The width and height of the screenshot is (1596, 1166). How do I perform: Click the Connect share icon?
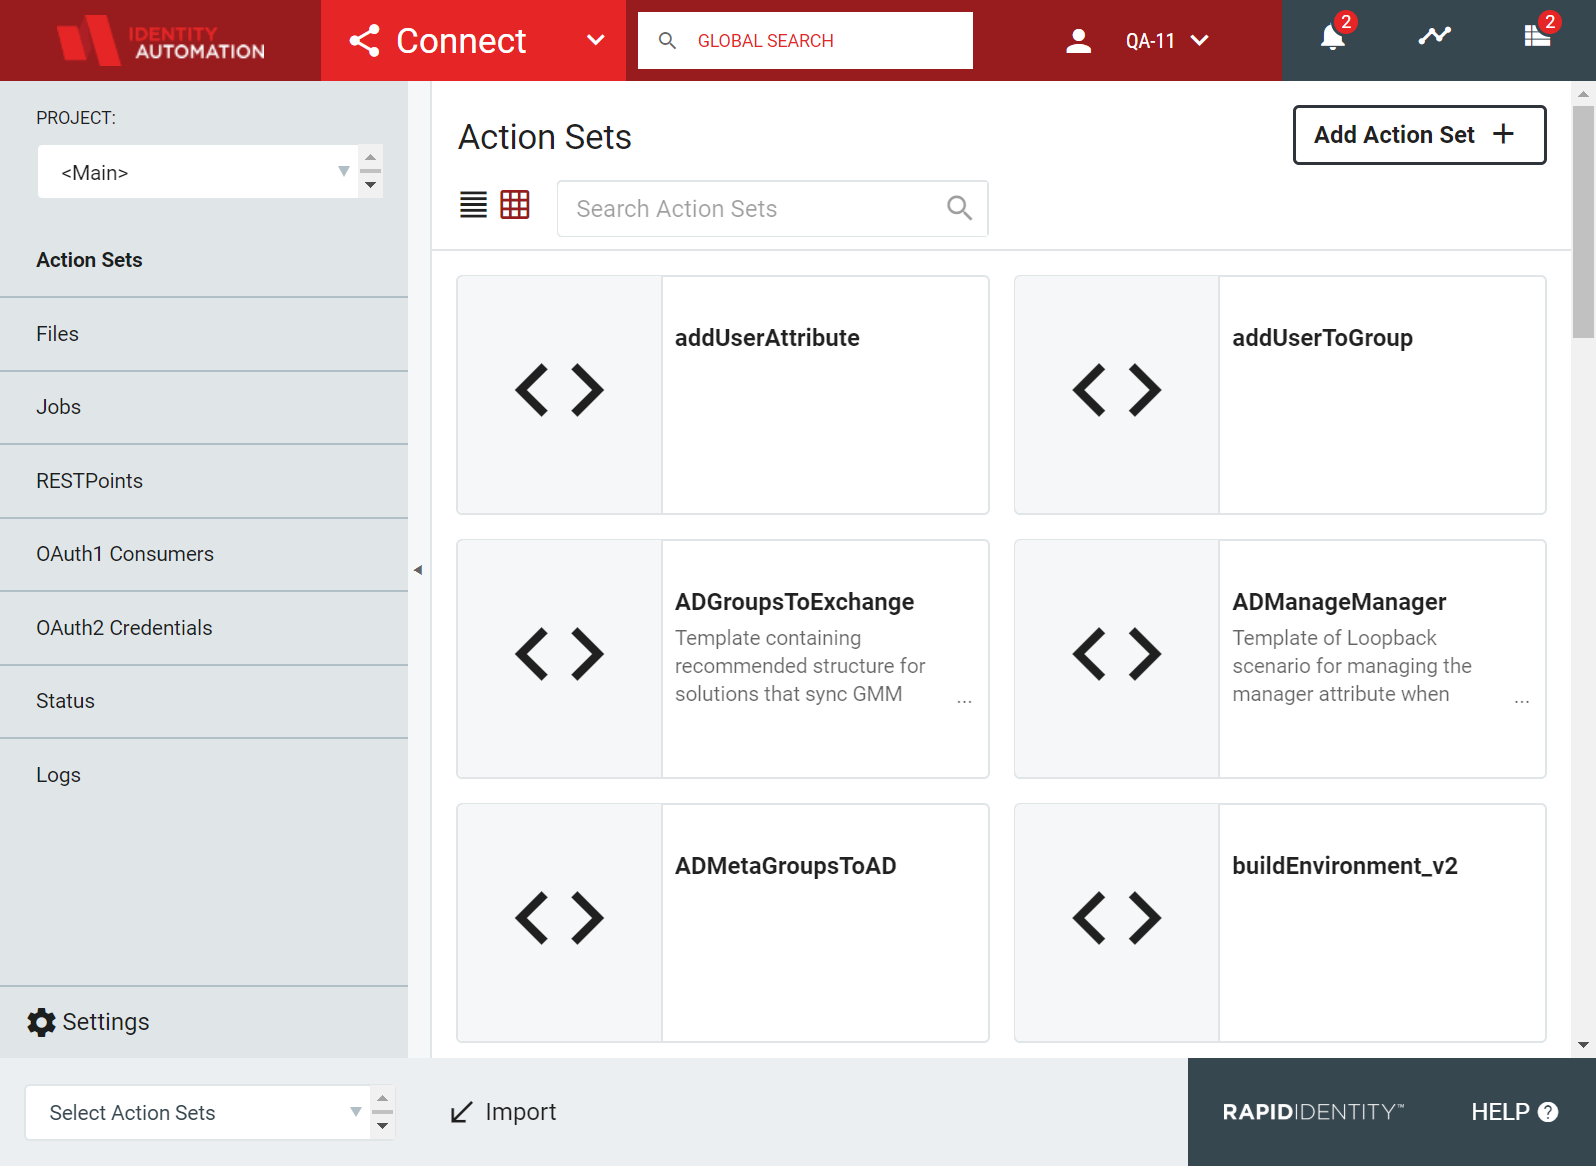365,41
